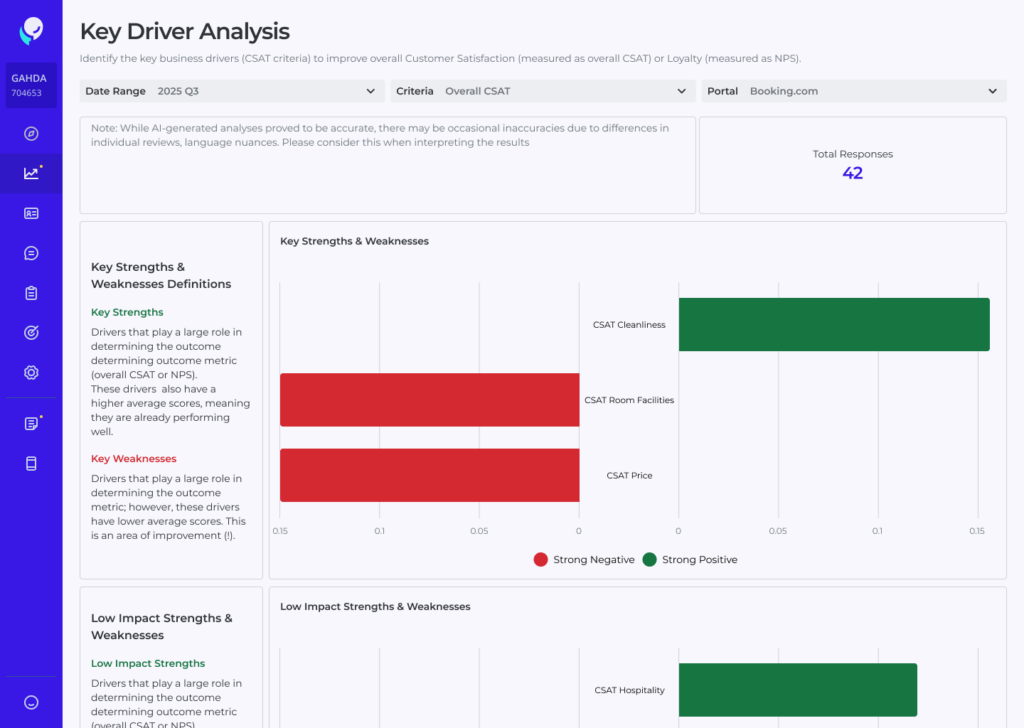
Task: Open the clipboard icon in sidebar
Action: [31, 293]
